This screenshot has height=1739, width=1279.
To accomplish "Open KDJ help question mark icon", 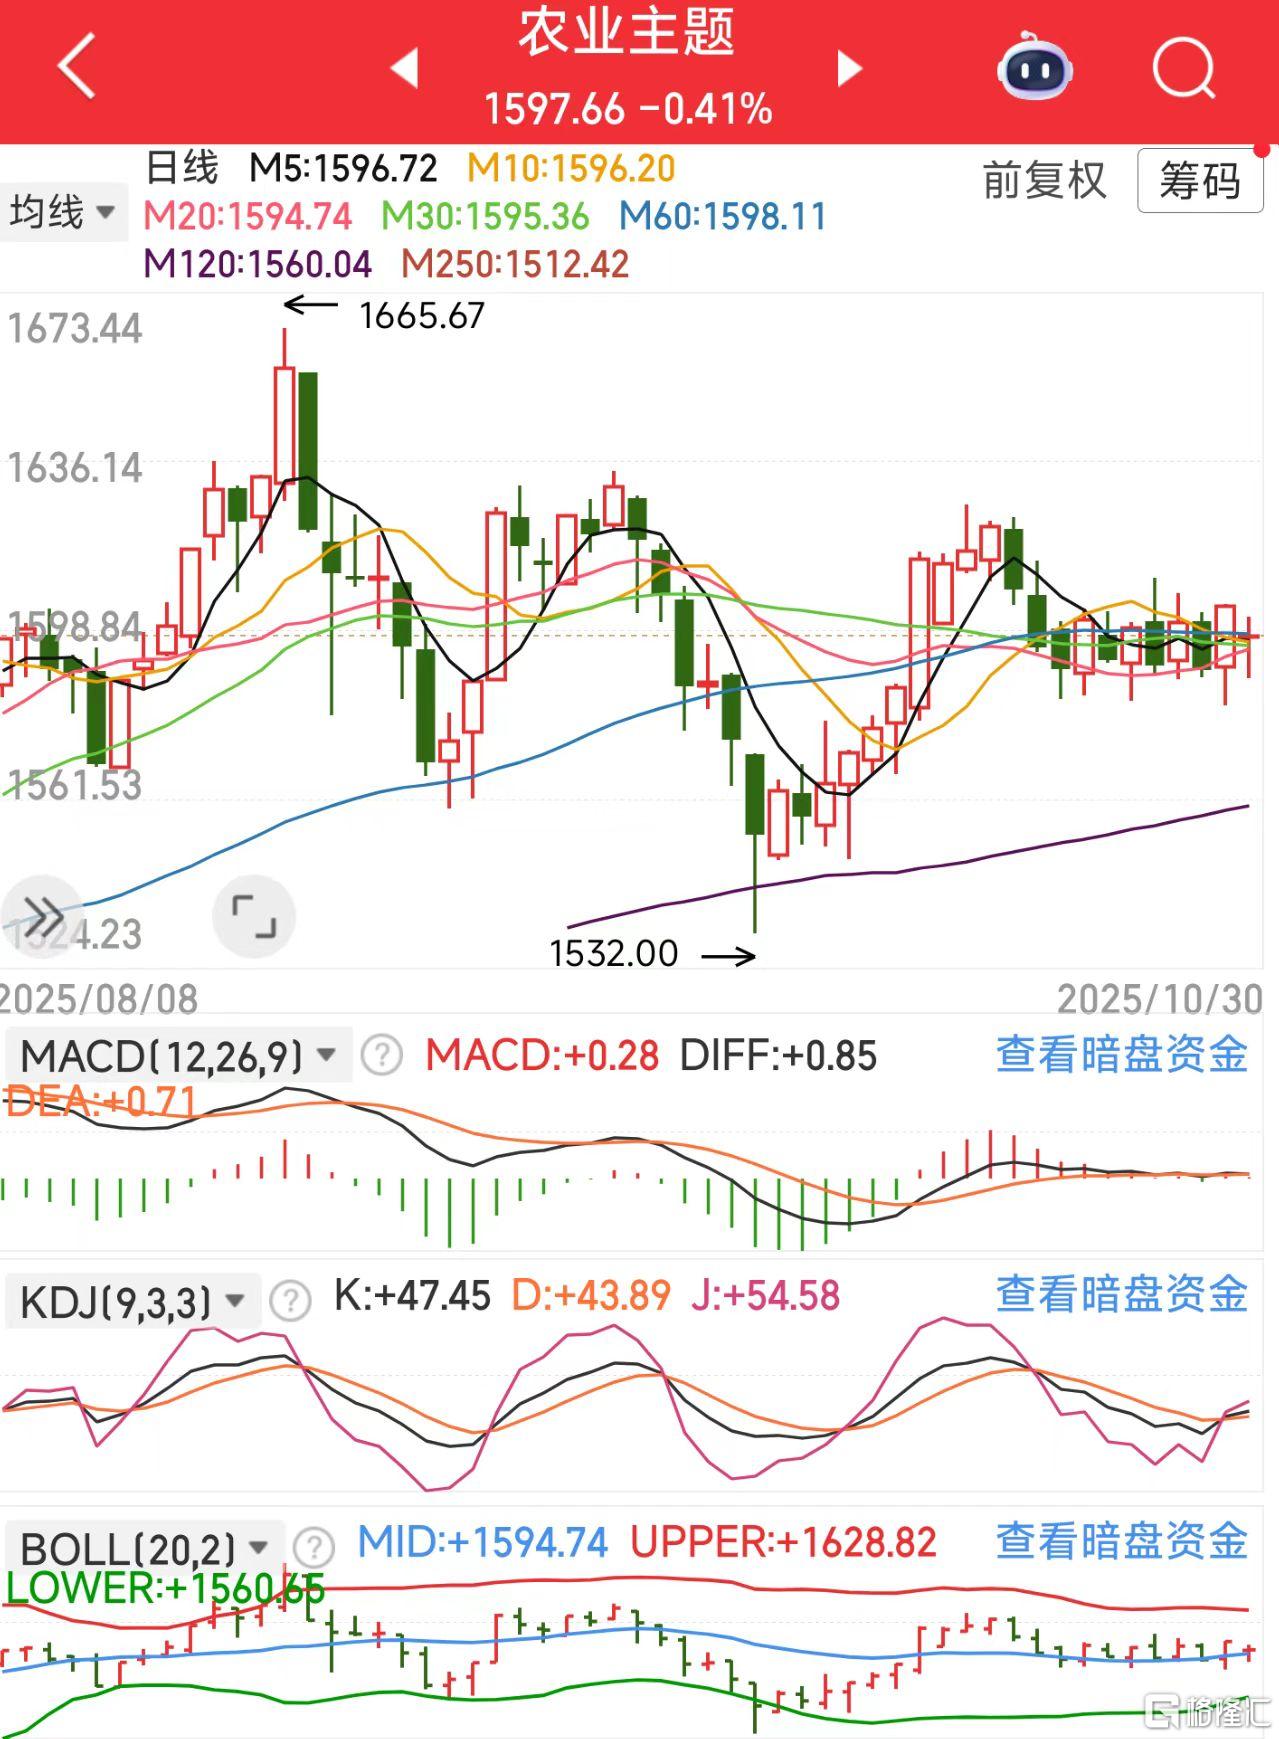I will (290, 1300).
